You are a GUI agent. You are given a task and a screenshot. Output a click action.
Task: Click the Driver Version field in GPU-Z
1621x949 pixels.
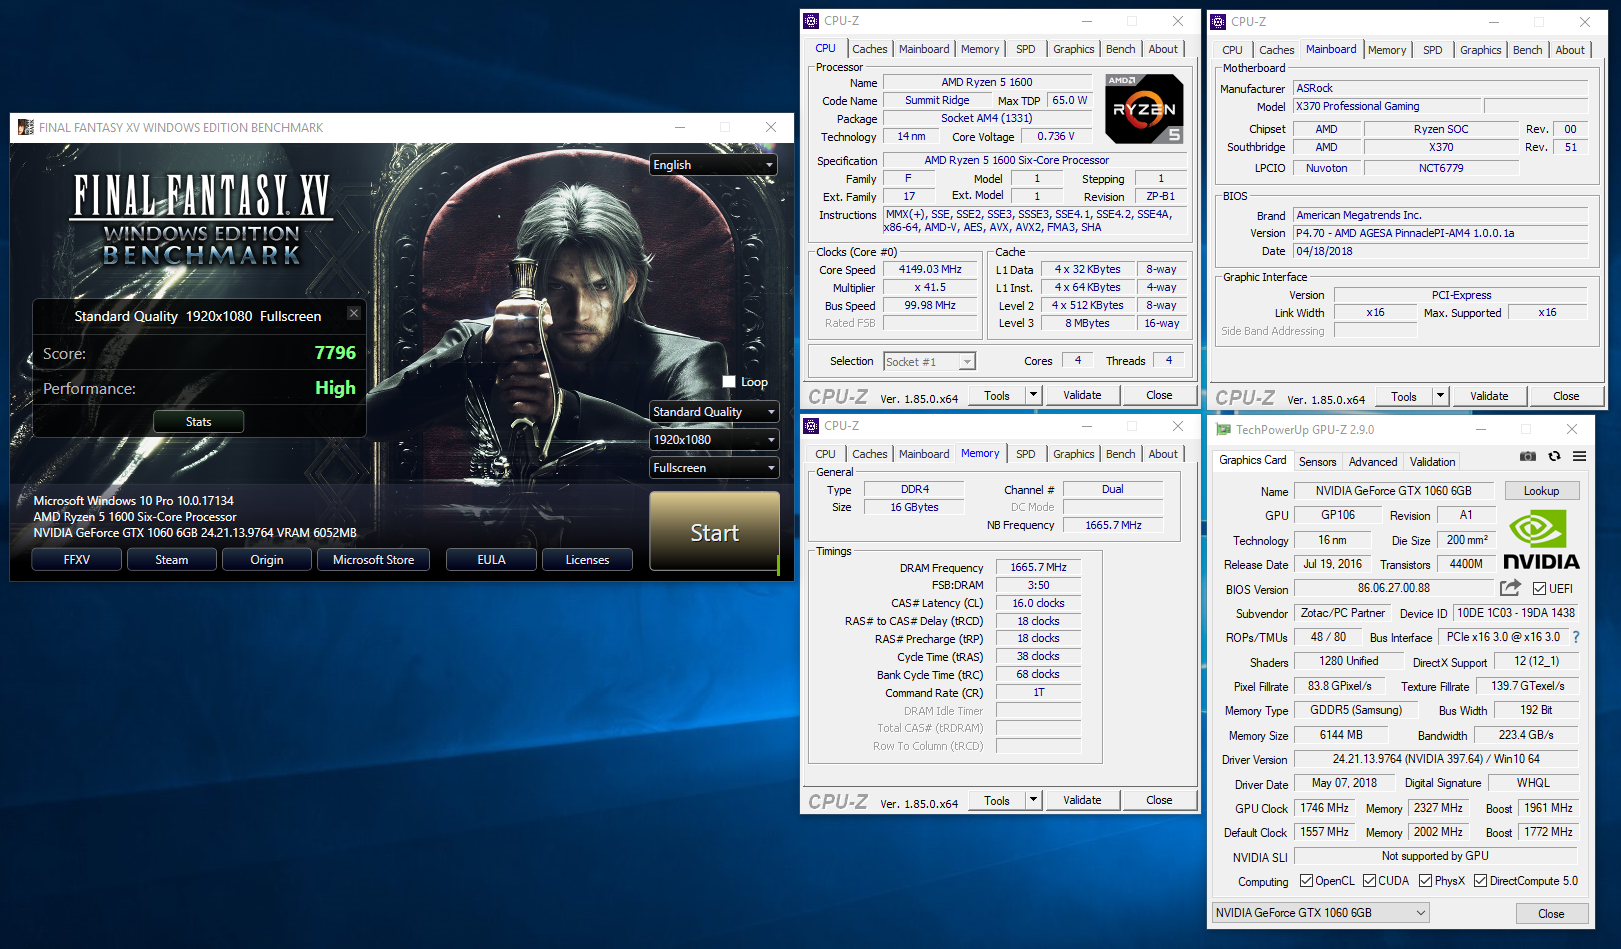point(1435,759)
